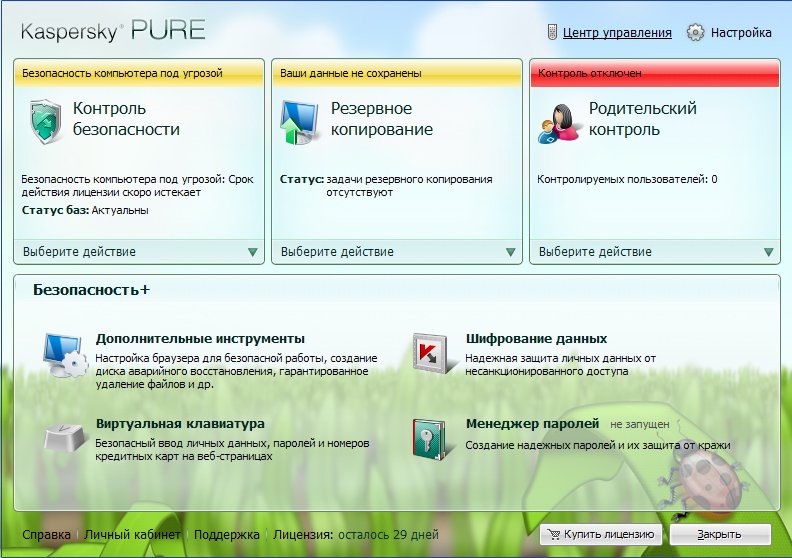Viewport: 792px width, 558px height.
Task: Click Родительский контроль title
Action: [x=642, y=119]
